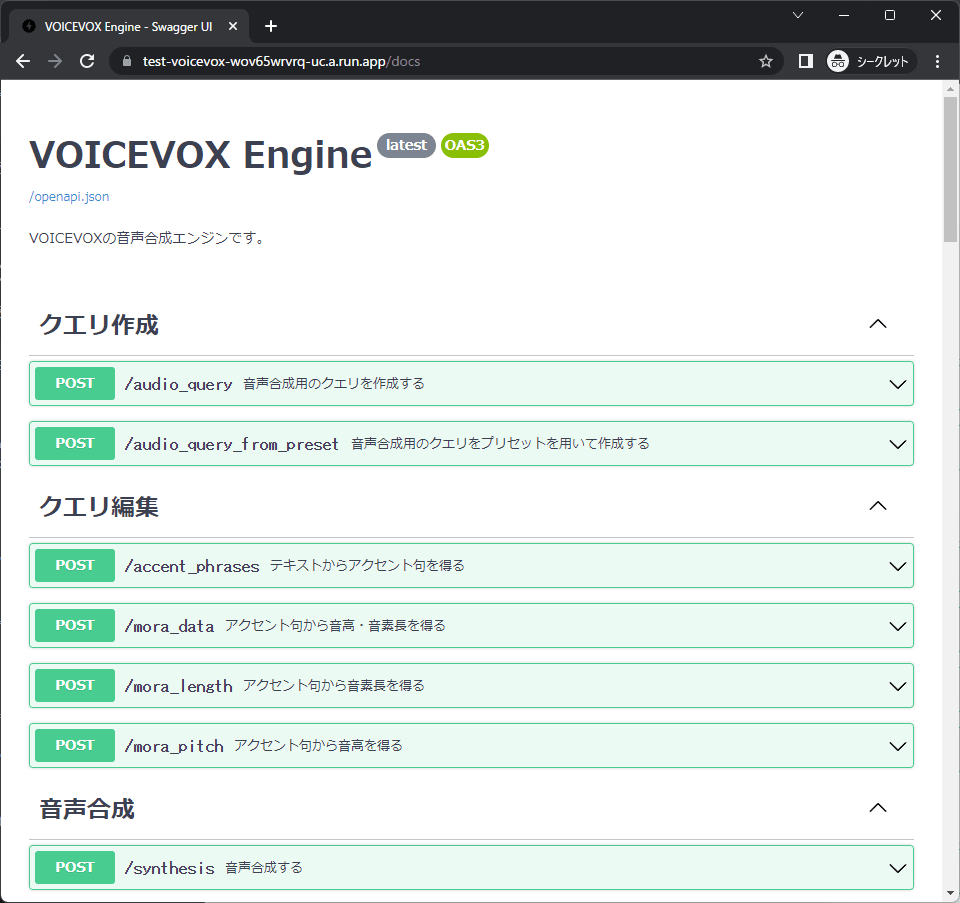Screen dimensions: 960x903
Task: Click description 音声合成用のクエリを作成する
Action: coord(334,383)
